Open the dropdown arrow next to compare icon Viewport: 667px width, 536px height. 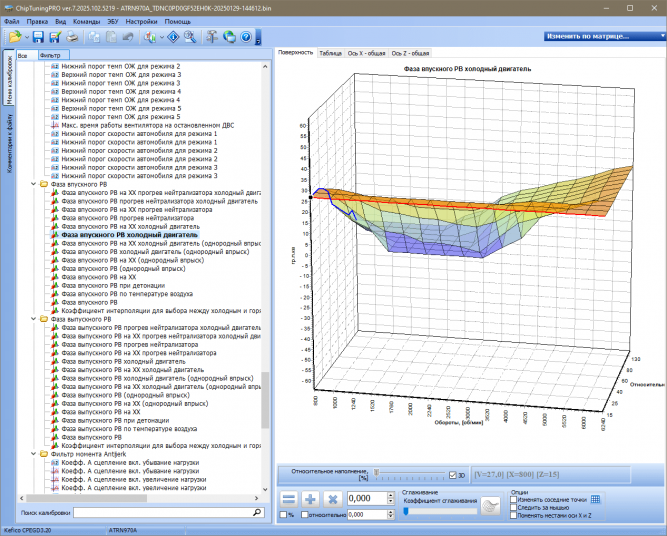(162, 37)
